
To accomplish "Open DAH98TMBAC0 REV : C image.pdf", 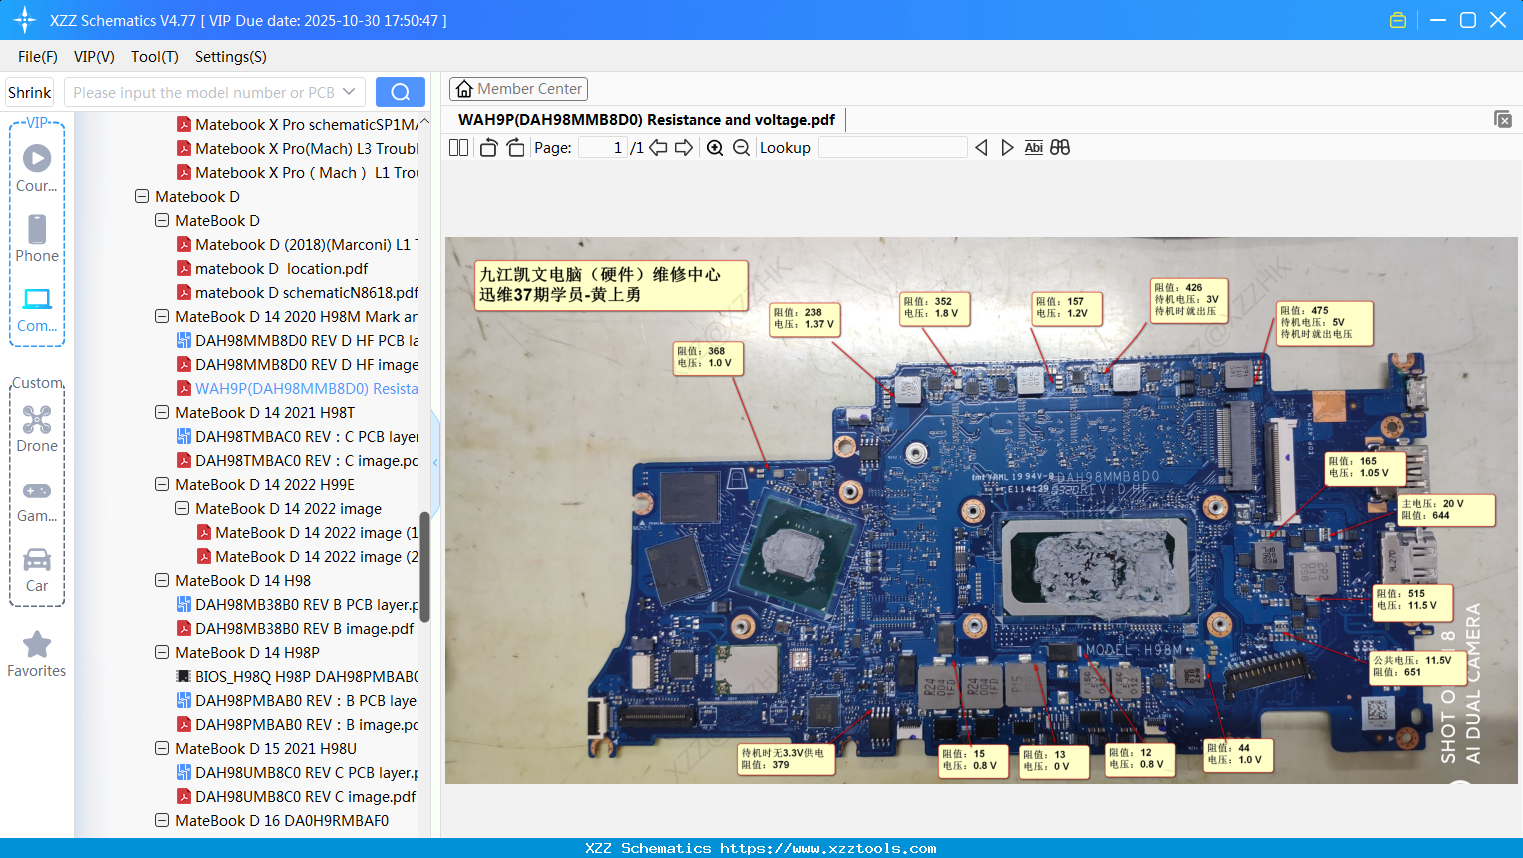I will (297, 461).
